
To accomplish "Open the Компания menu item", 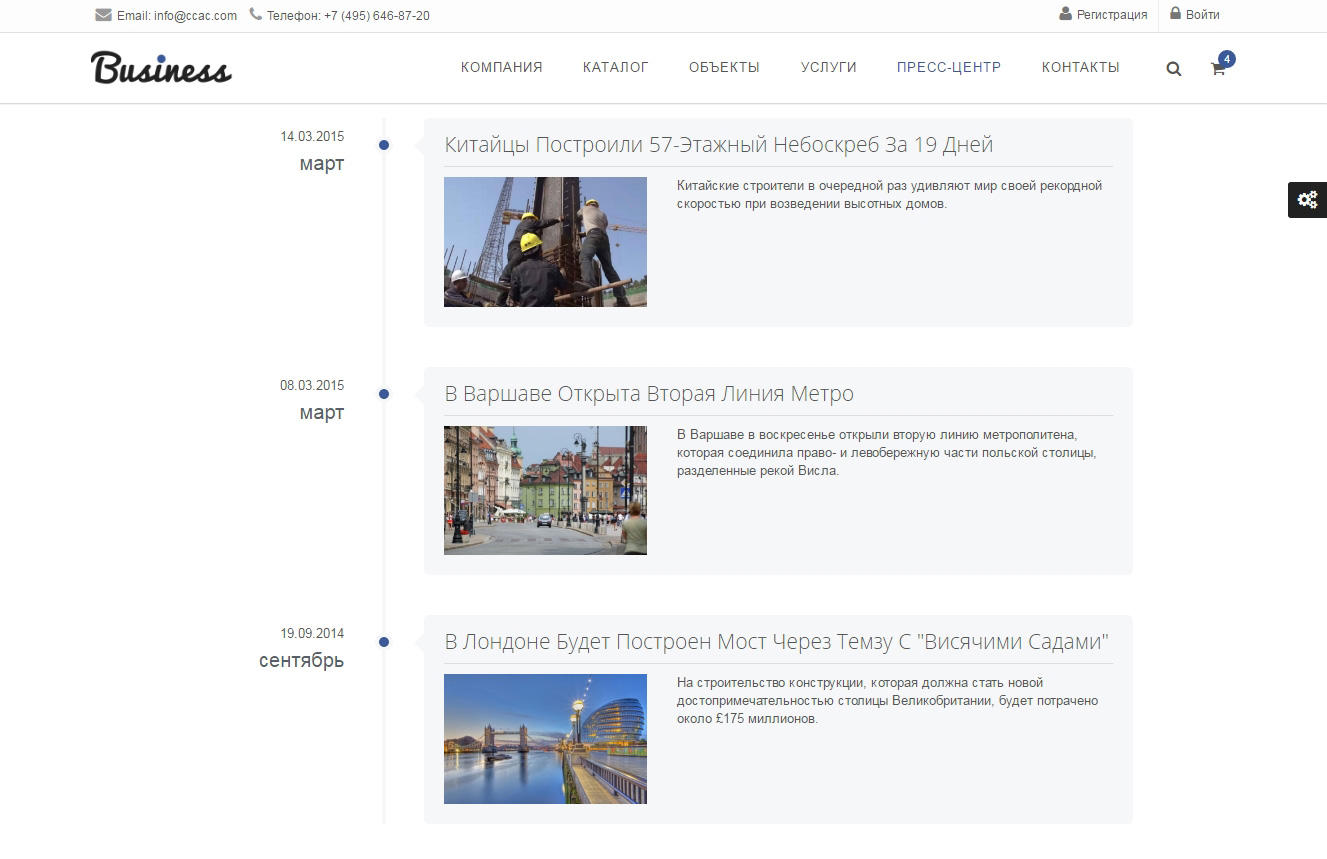I will coord(501,67).
